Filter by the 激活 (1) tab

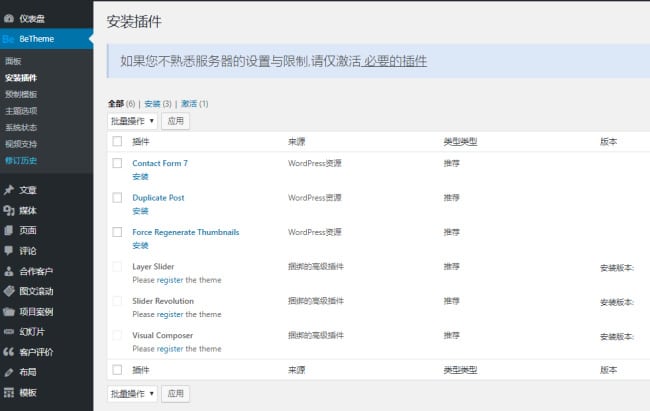click(x=188, y=104)
